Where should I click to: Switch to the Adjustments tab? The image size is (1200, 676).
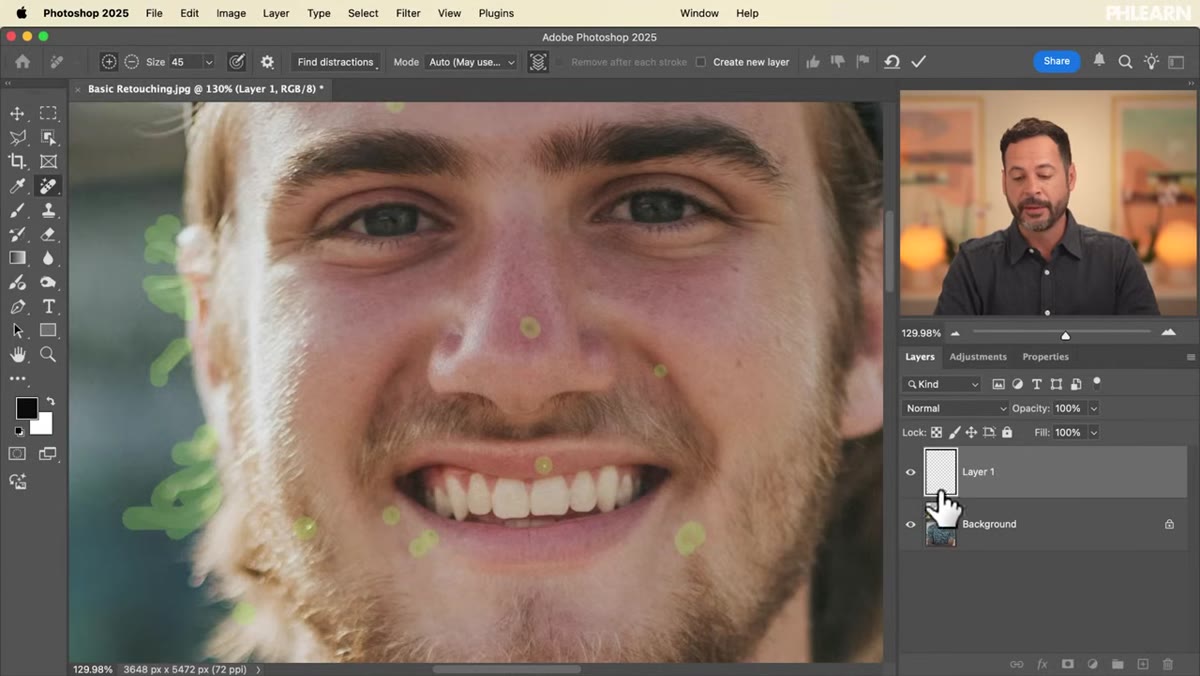978,357
